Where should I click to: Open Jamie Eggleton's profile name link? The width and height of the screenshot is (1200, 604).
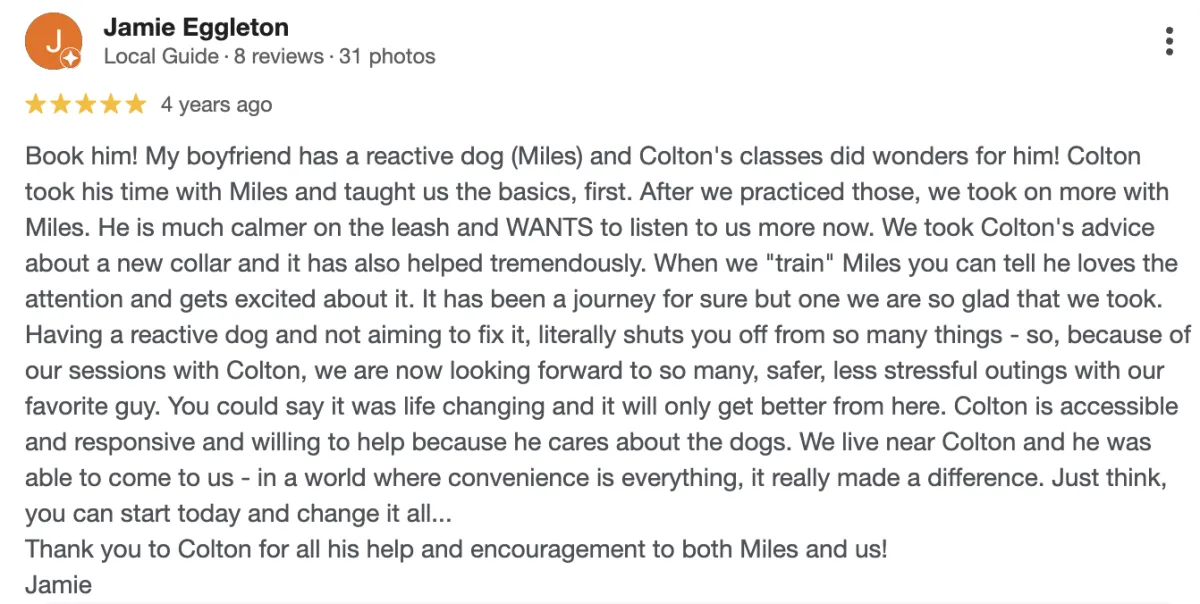(196, 27)
